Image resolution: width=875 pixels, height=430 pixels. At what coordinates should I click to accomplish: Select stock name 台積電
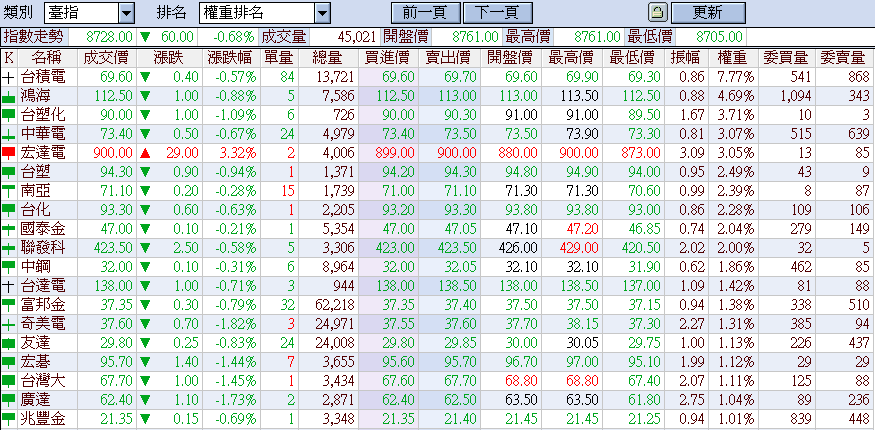[x=43, y=77]
